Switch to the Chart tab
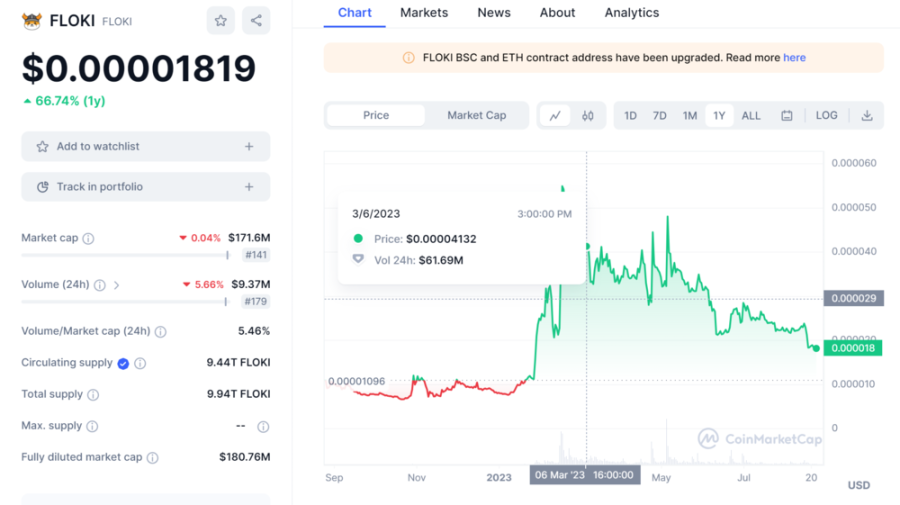900x505 pixels. 355,13
